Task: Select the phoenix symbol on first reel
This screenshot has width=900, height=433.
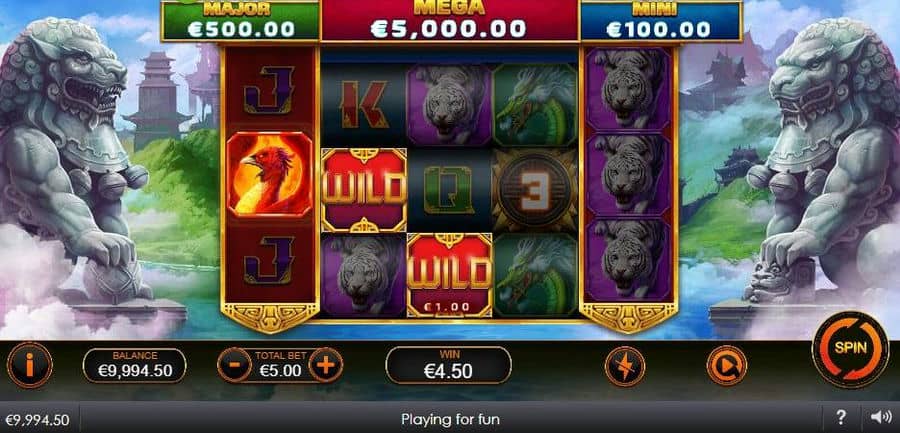Action: click(x=269, y=175)
